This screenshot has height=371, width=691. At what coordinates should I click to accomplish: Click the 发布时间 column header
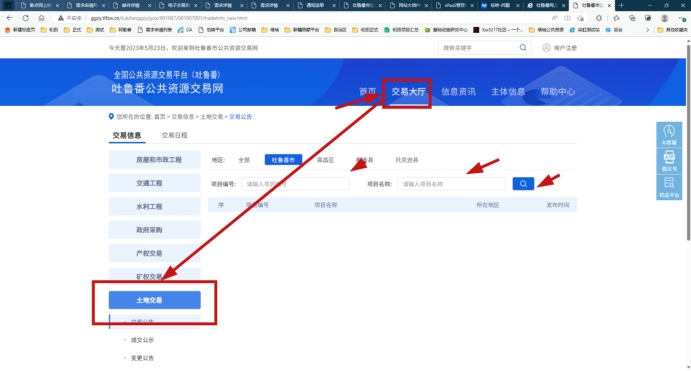(557, 205)
